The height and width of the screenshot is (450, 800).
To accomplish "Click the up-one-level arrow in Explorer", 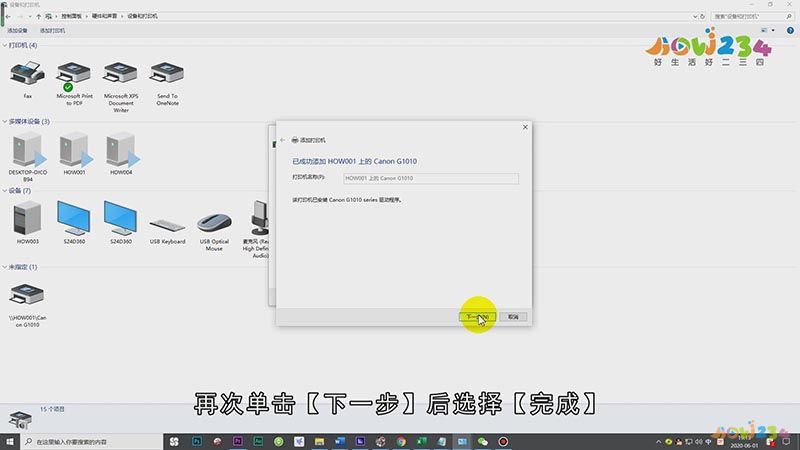I will (x=38, y=16).
